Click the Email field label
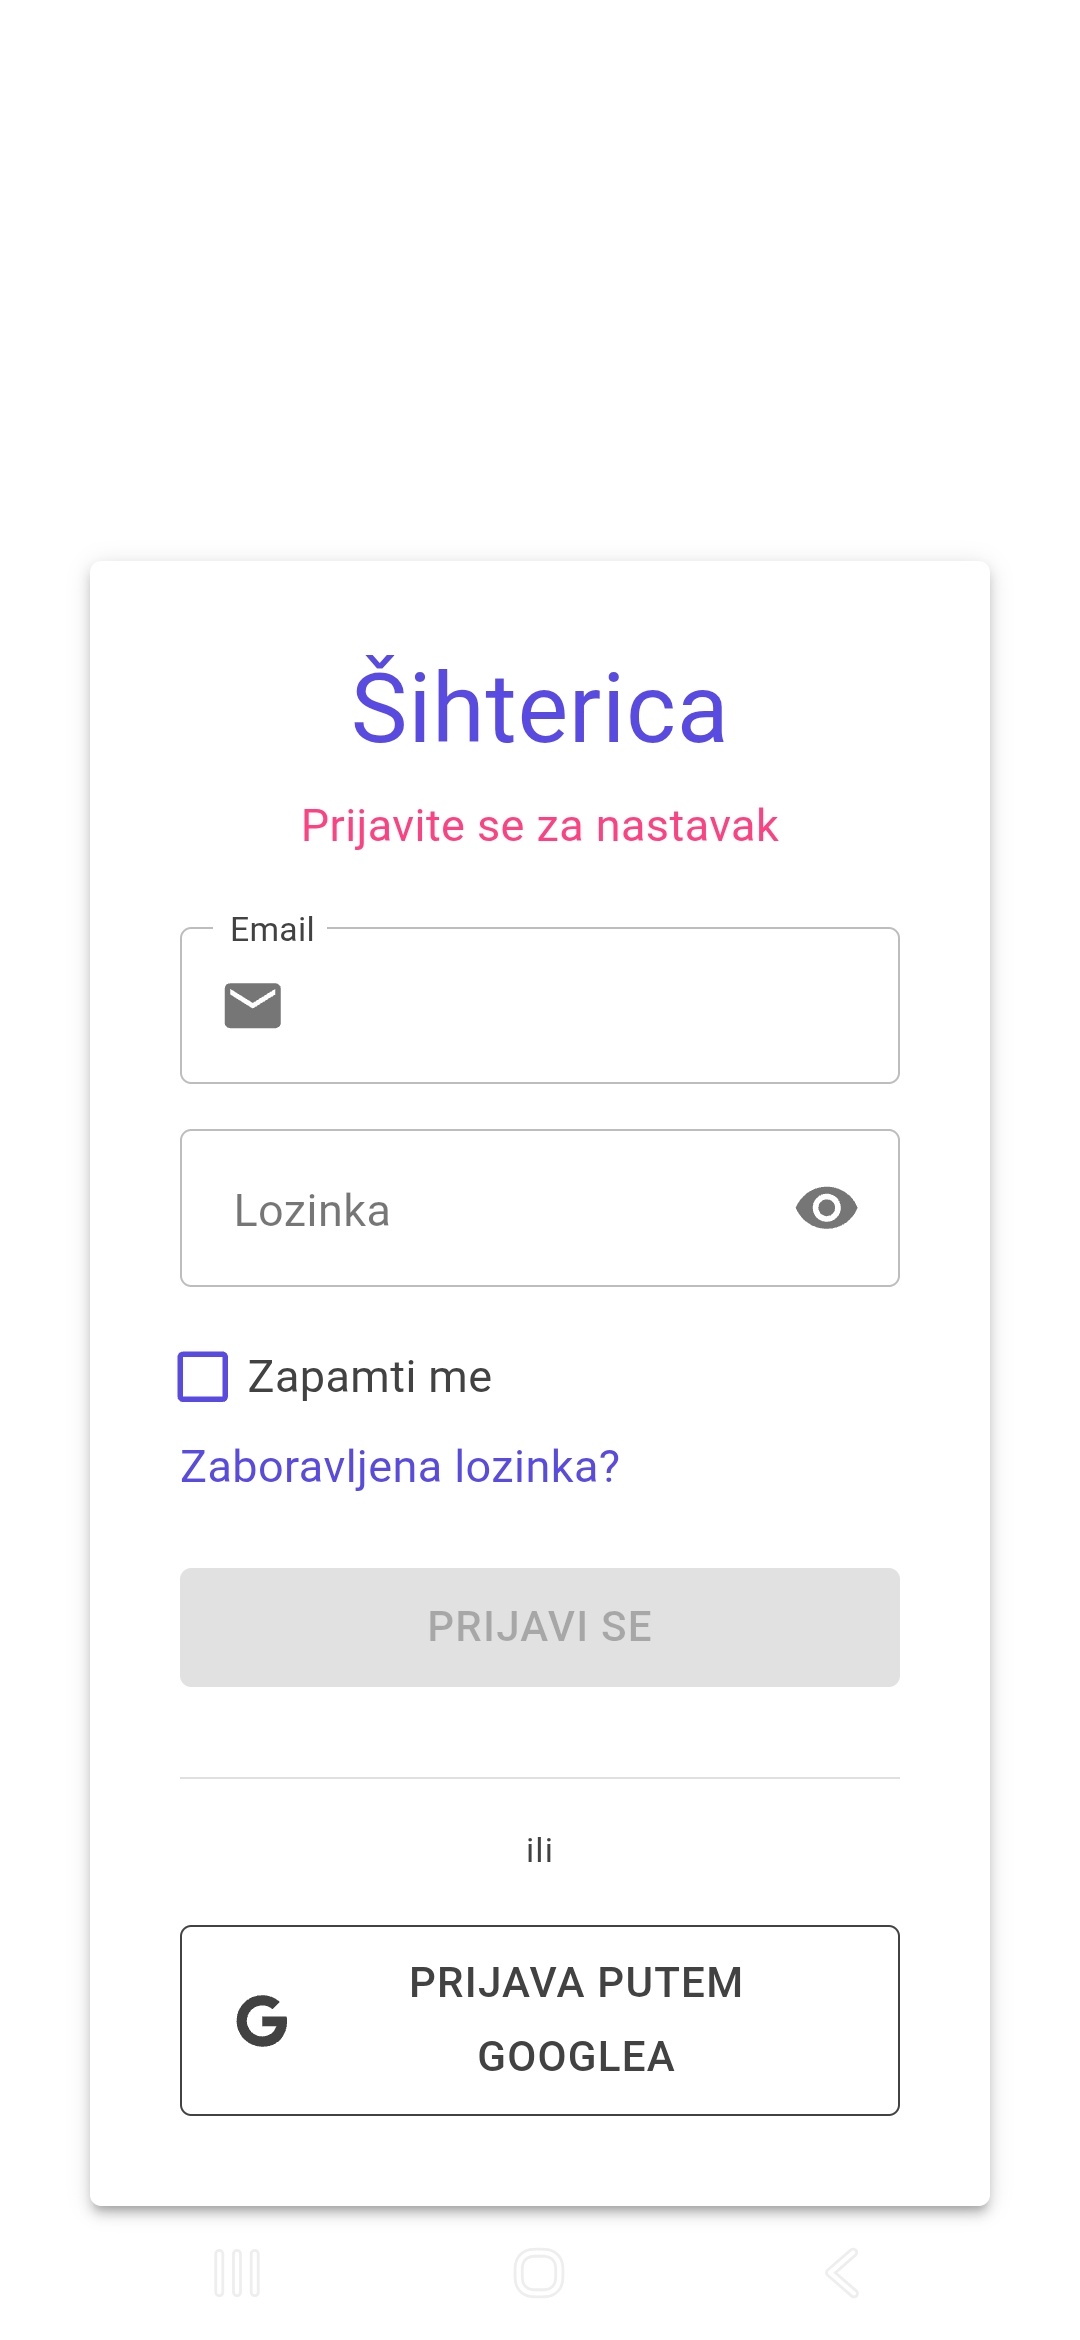The width and height of the screenshot is (1080, 2340). [271, 929]
